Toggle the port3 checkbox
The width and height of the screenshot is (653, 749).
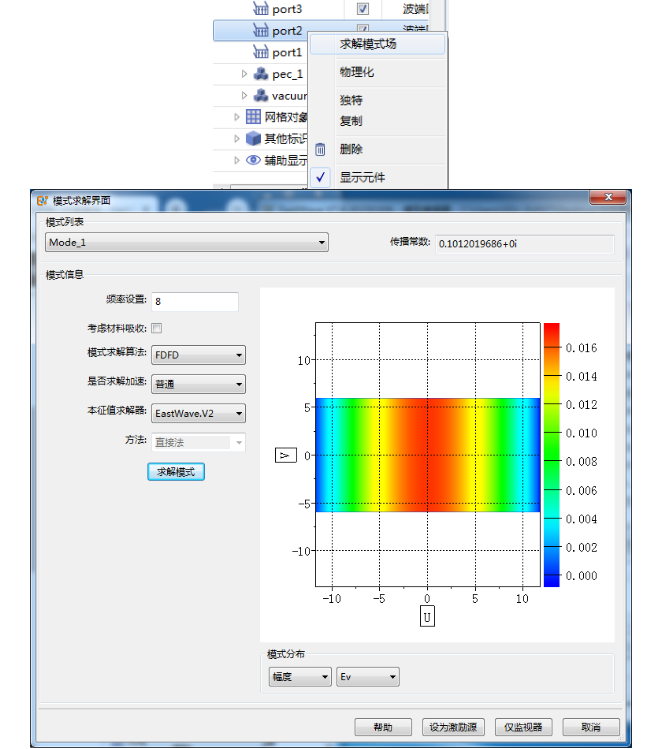point(363,9)
